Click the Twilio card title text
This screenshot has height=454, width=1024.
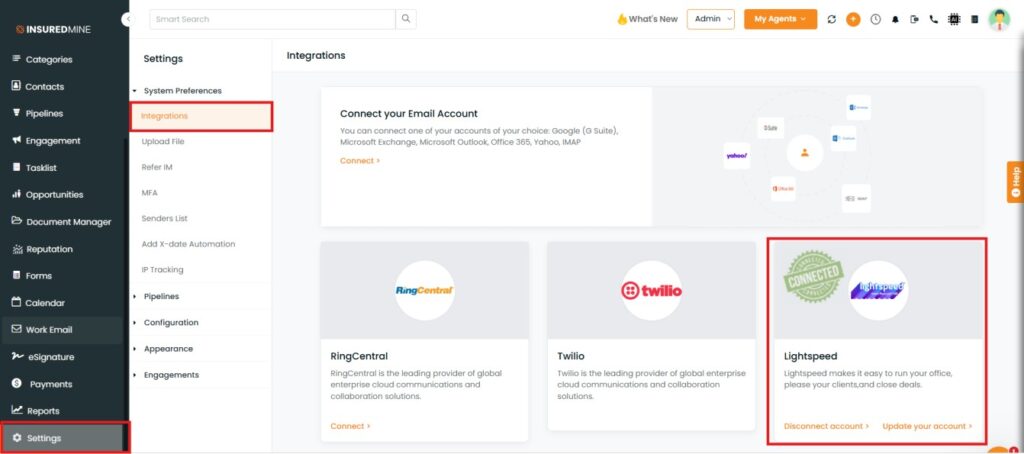point(571,356)
